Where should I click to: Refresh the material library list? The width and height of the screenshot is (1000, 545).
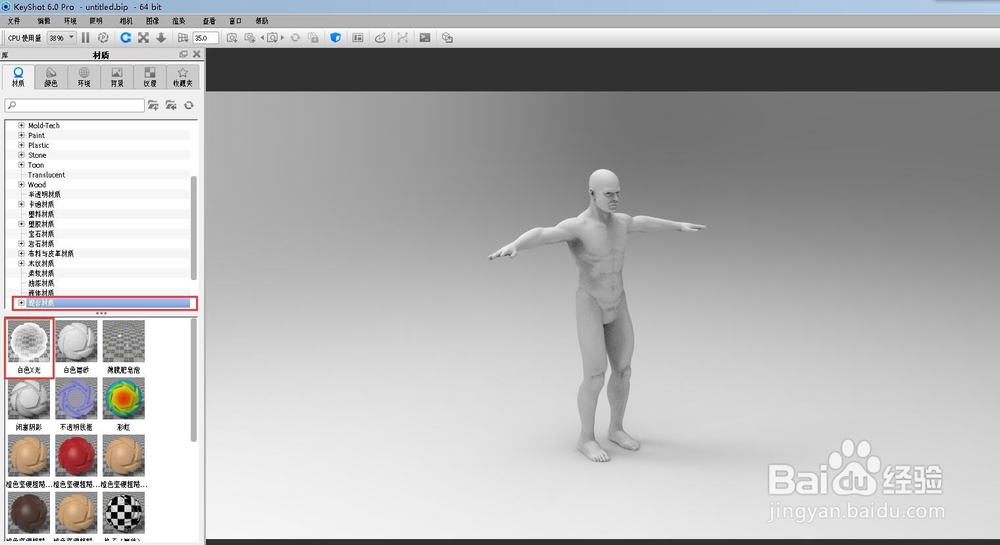click(189, 105)
